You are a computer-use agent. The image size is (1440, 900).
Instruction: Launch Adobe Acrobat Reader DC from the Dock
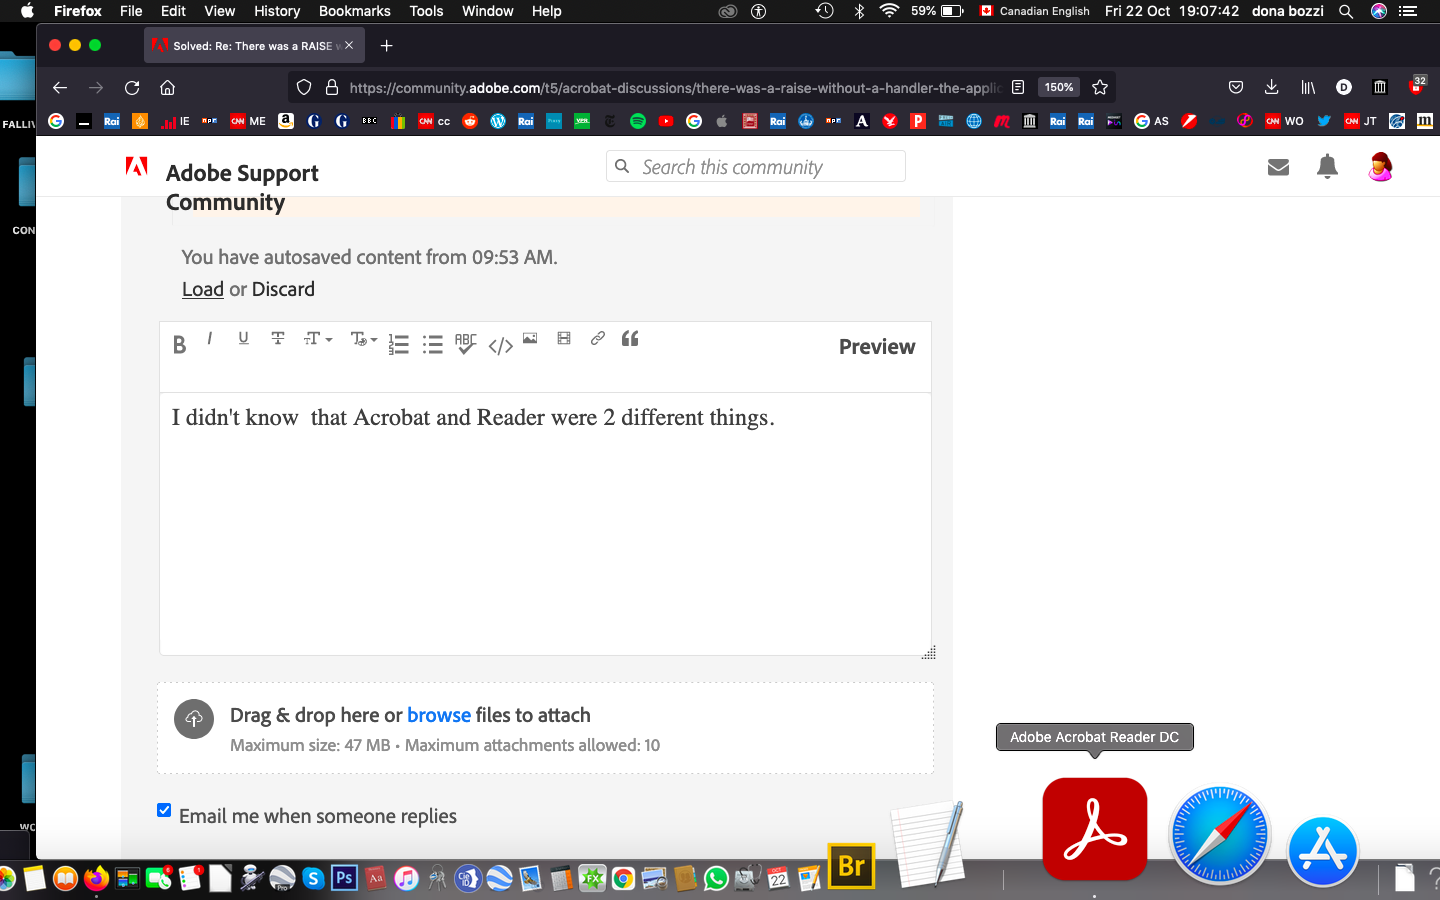[1094, 829]
